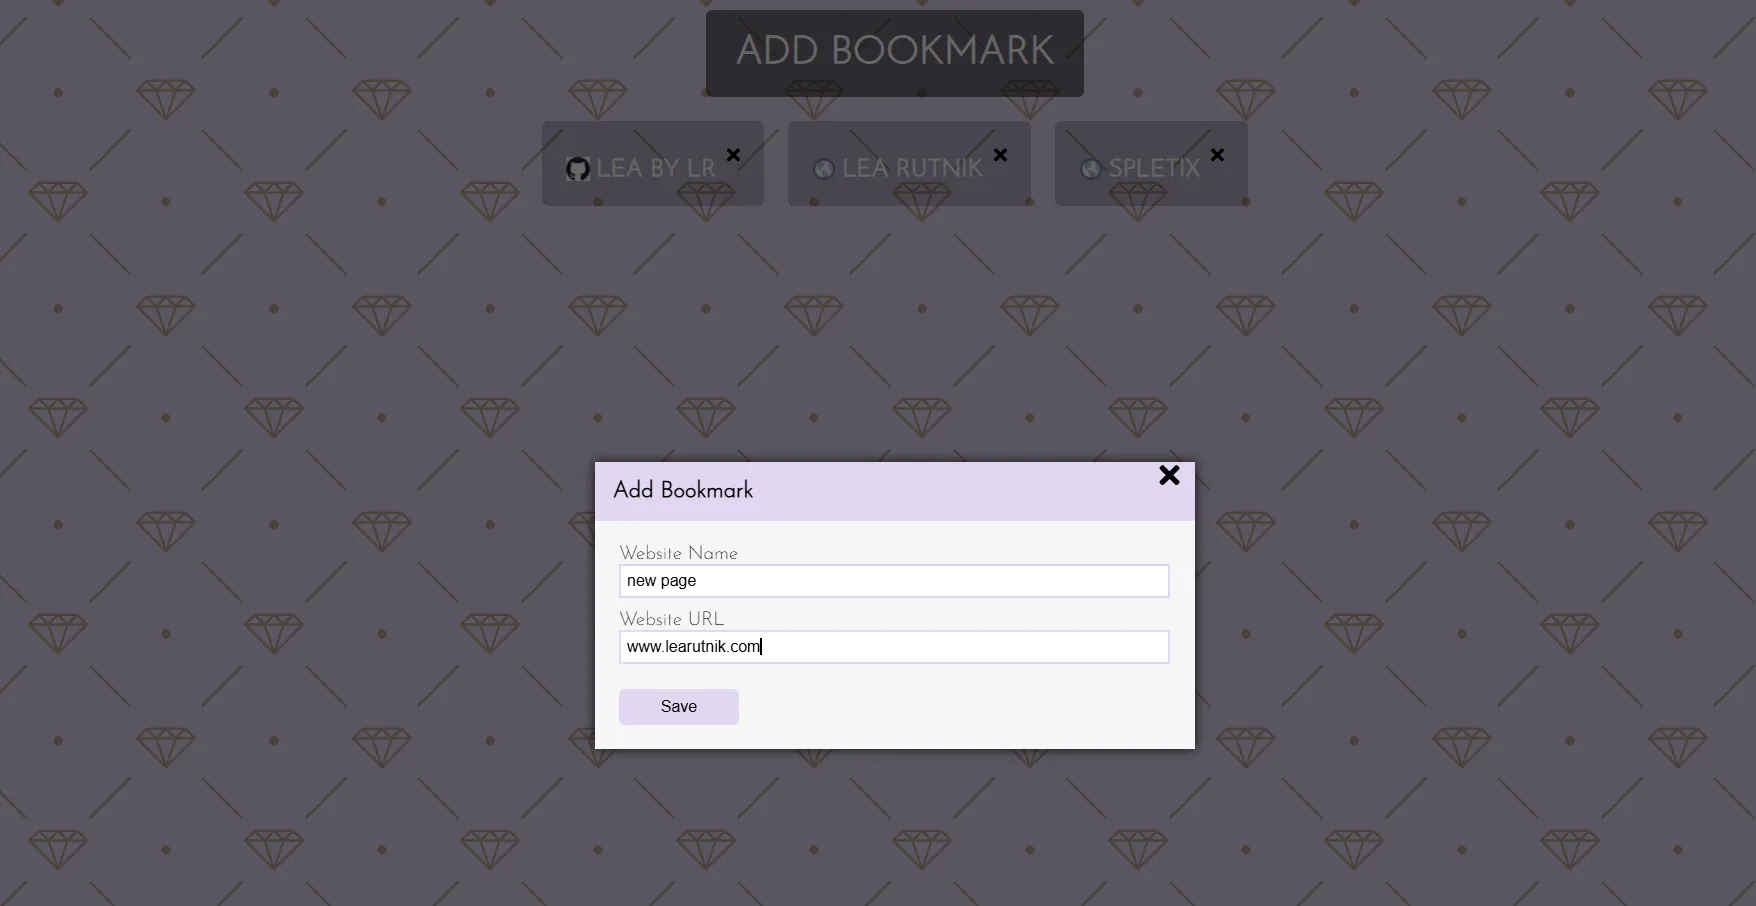Click the Website URL label

pos(671,619)
